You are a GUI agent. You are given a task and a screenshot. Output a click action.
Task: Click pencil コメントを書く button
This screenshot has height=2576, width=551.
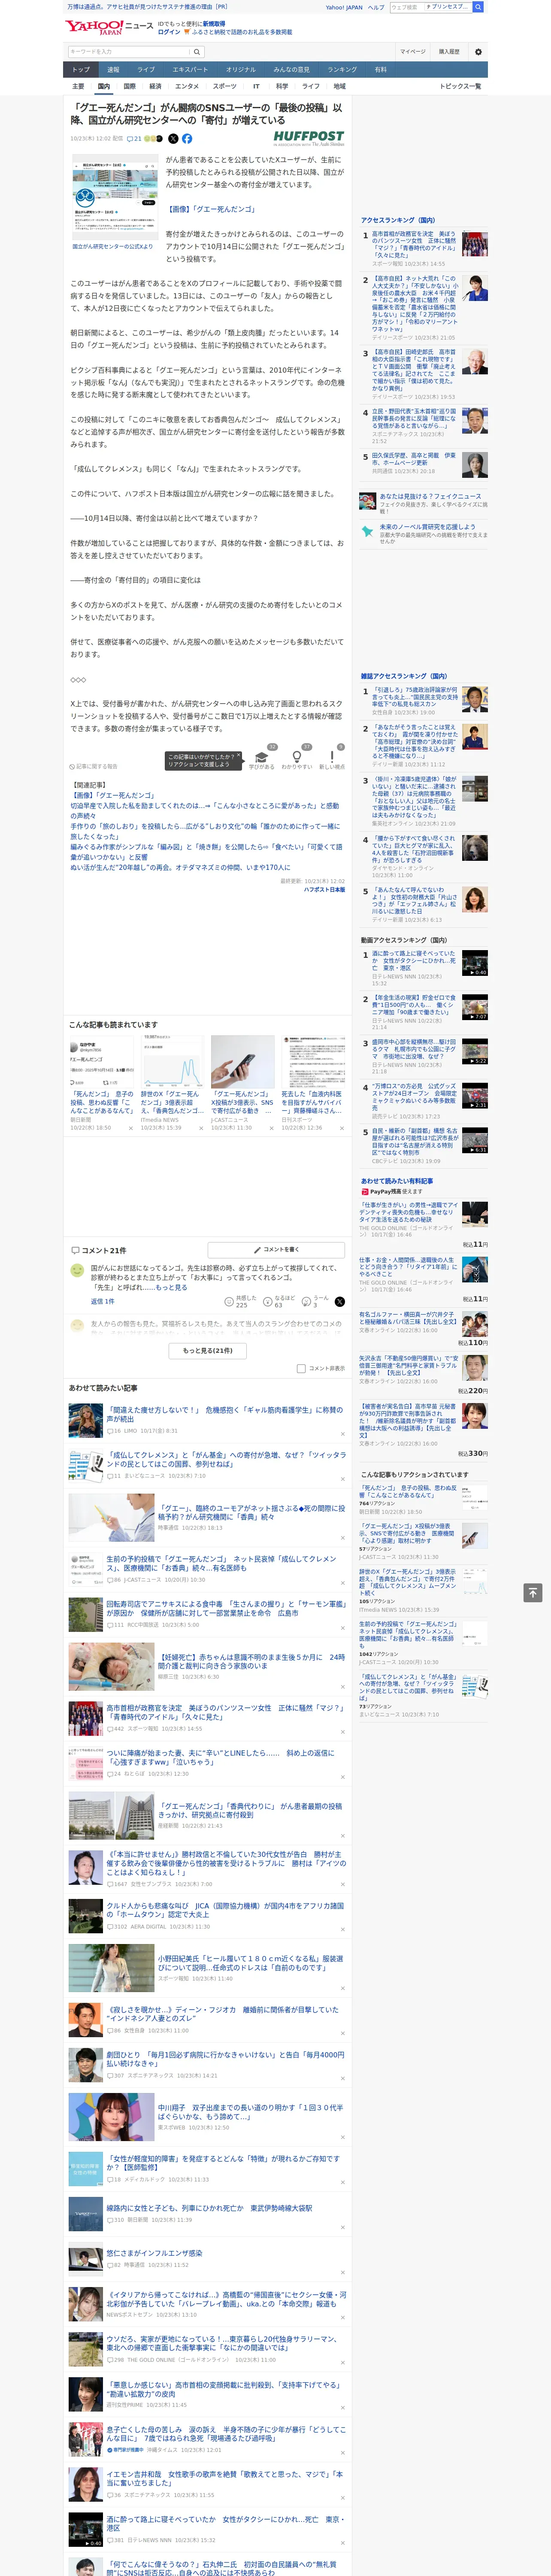point(276,1249)
